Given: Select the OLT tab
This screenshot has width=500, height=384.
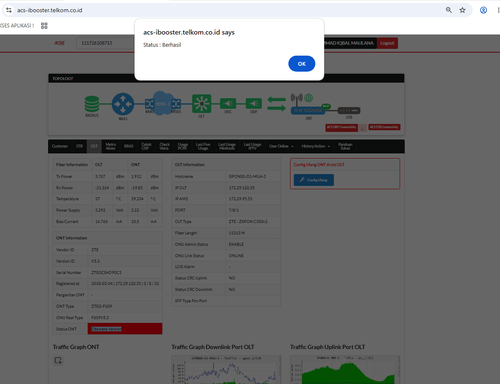Looking at the screenshot, I should tap(94, 146).
